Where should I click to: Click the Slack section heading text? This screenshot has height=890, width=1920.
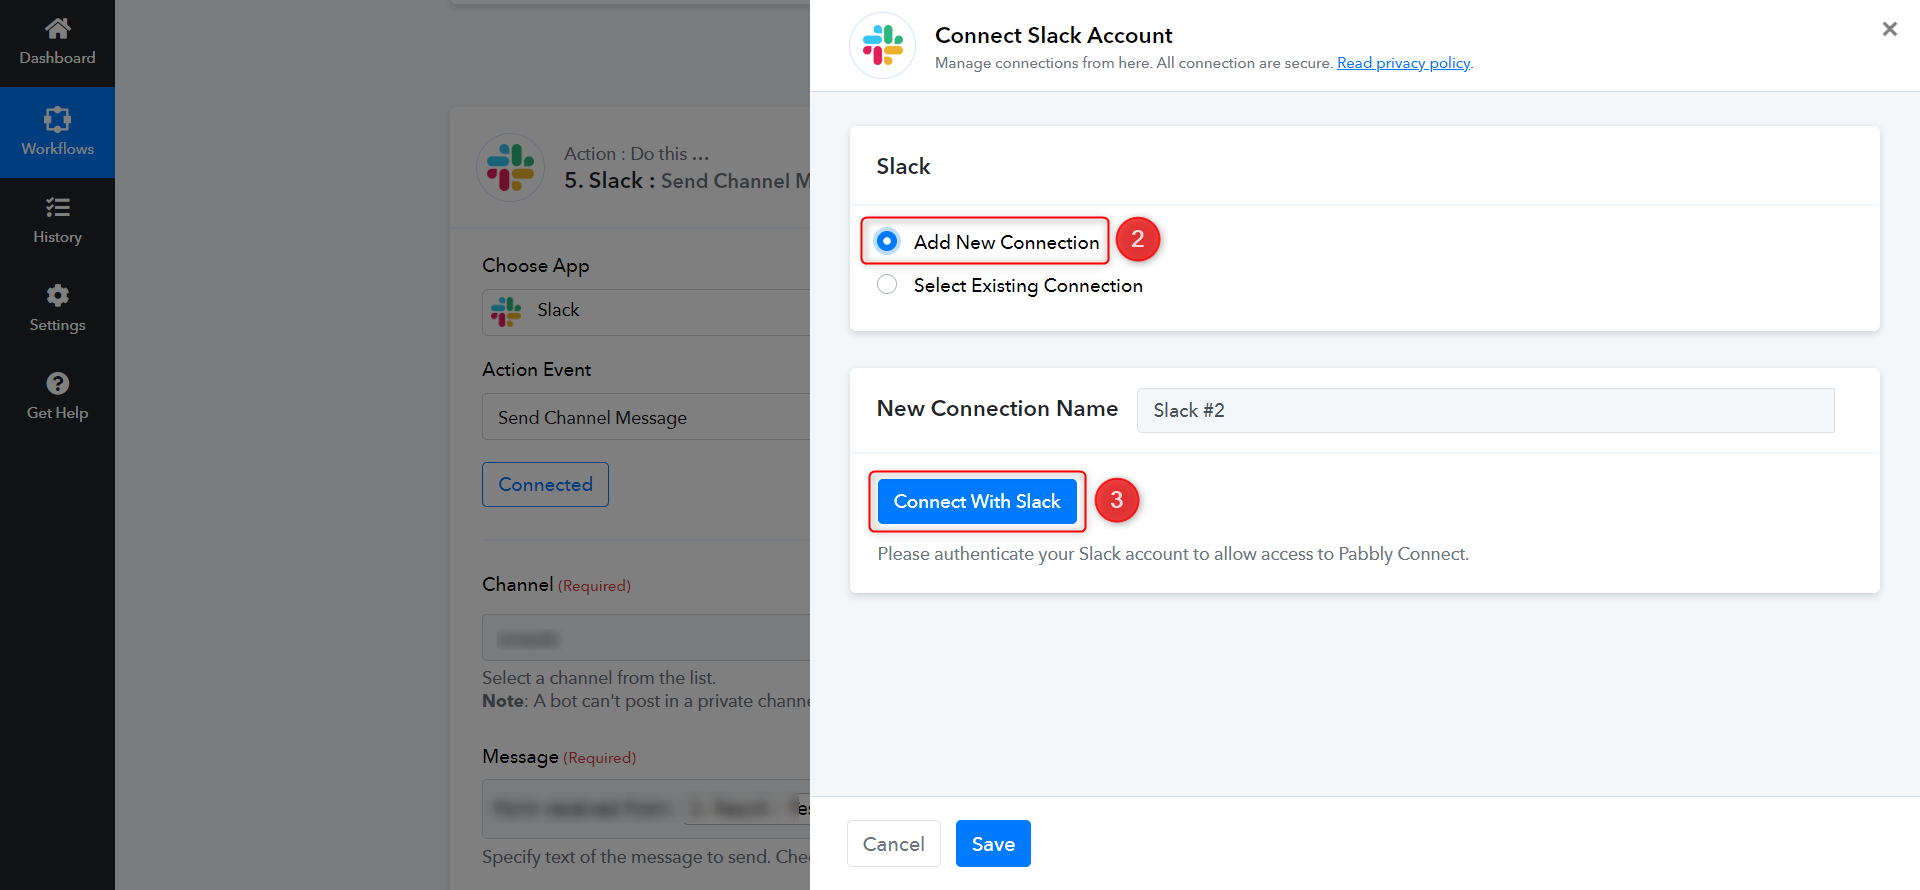pos(903,166)
